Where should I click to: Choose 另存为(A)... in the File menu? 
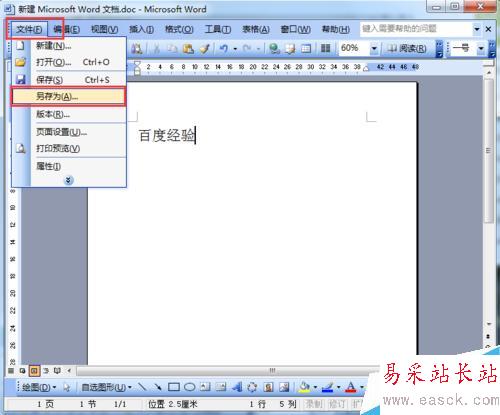[x=68, y=96]
